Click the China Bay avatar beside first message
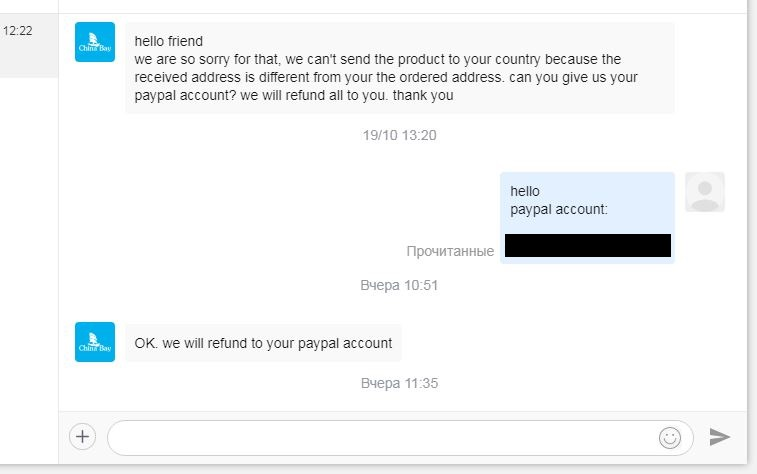 coord(95,42)
